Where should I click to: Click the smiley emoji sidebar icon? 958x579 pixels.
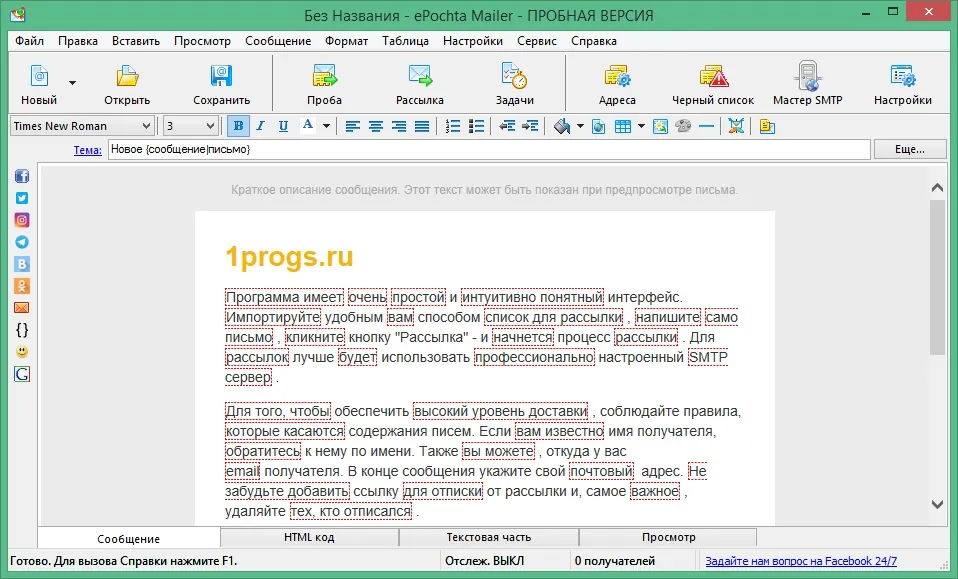[x=22, y=352]
